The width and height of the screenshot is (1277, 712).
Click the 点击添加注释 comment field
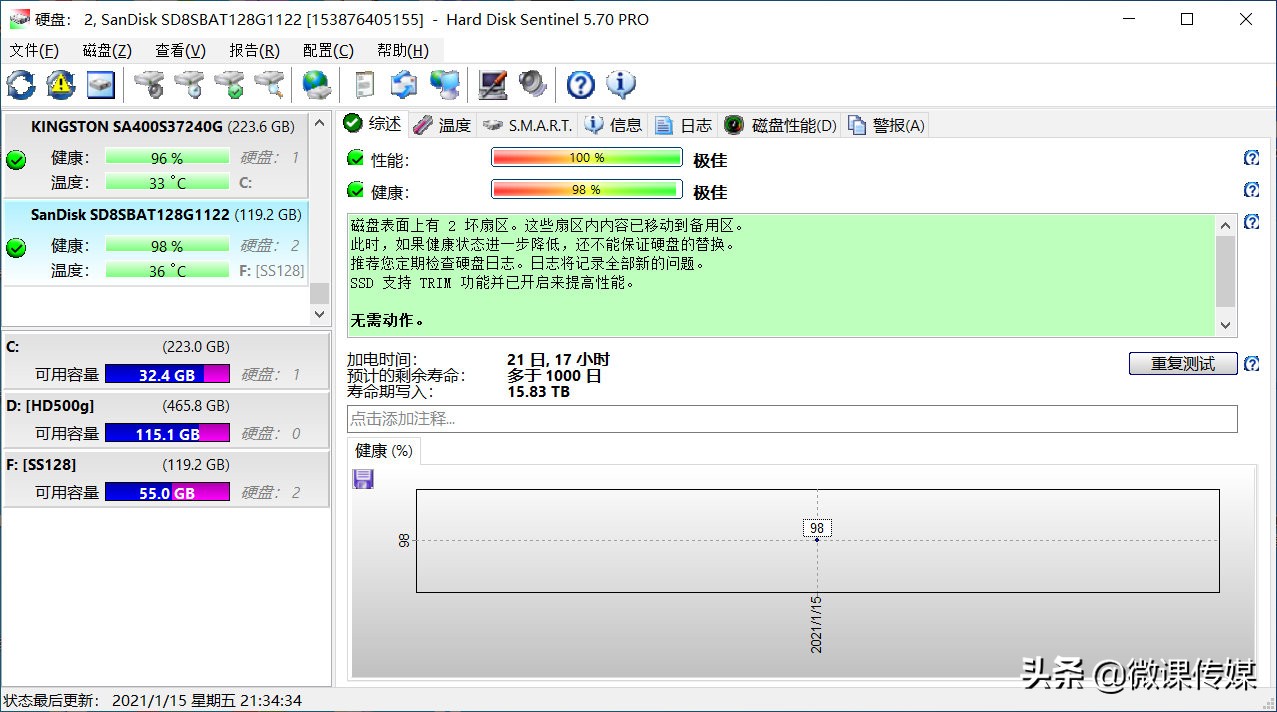(x=600, y=418)
